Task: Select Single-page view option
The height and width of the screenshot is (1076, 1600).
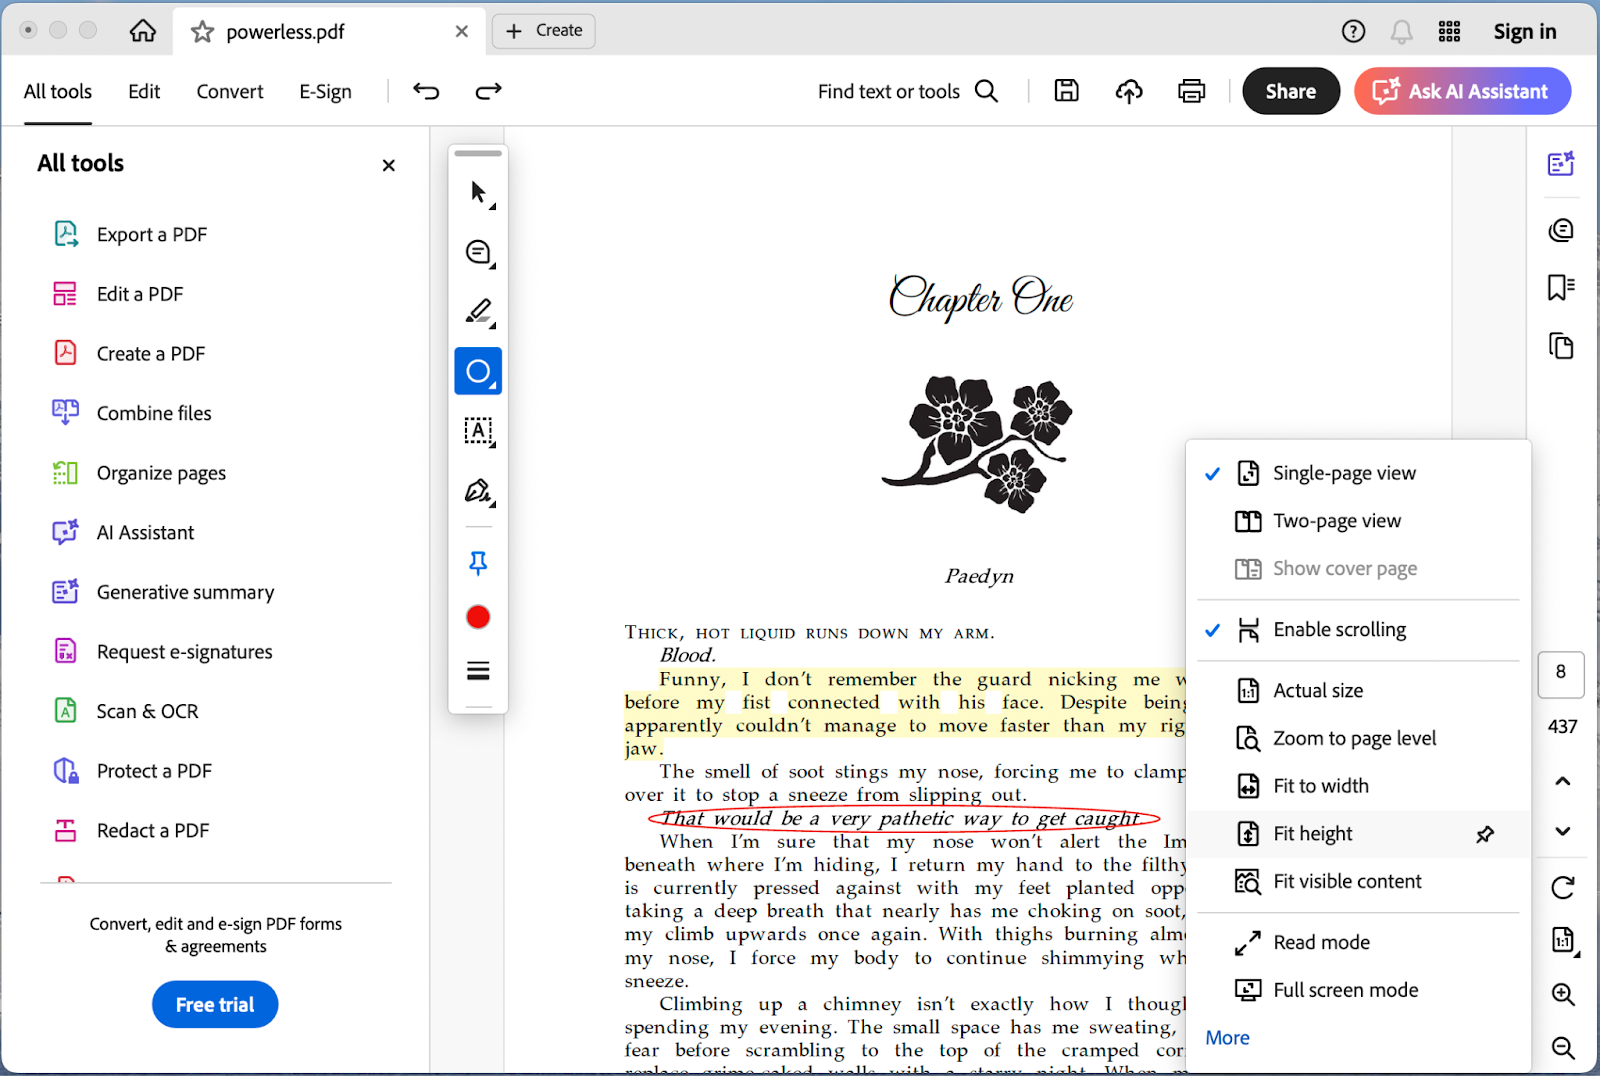Action: tap(1343, 473)
